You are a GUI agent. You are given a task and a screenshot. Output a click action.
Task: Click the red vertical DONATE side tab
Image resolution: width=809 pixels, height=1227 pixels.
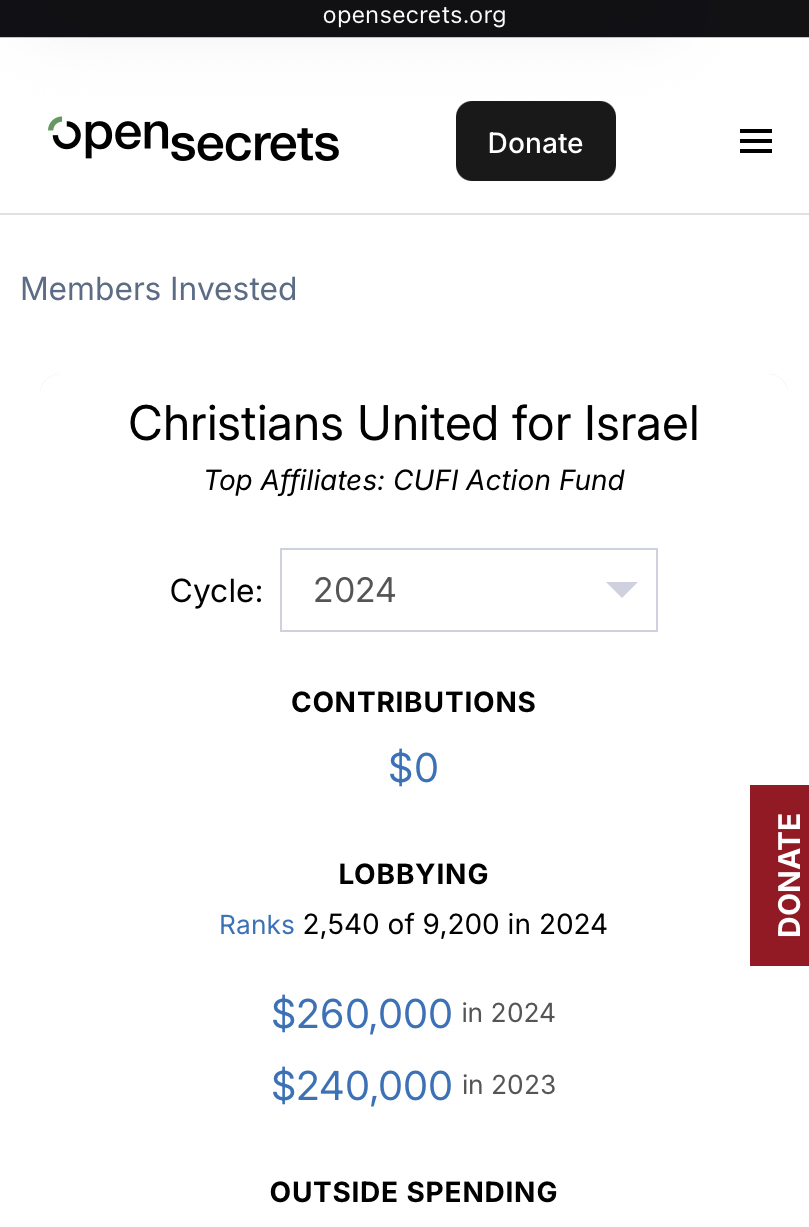point(780,875)
